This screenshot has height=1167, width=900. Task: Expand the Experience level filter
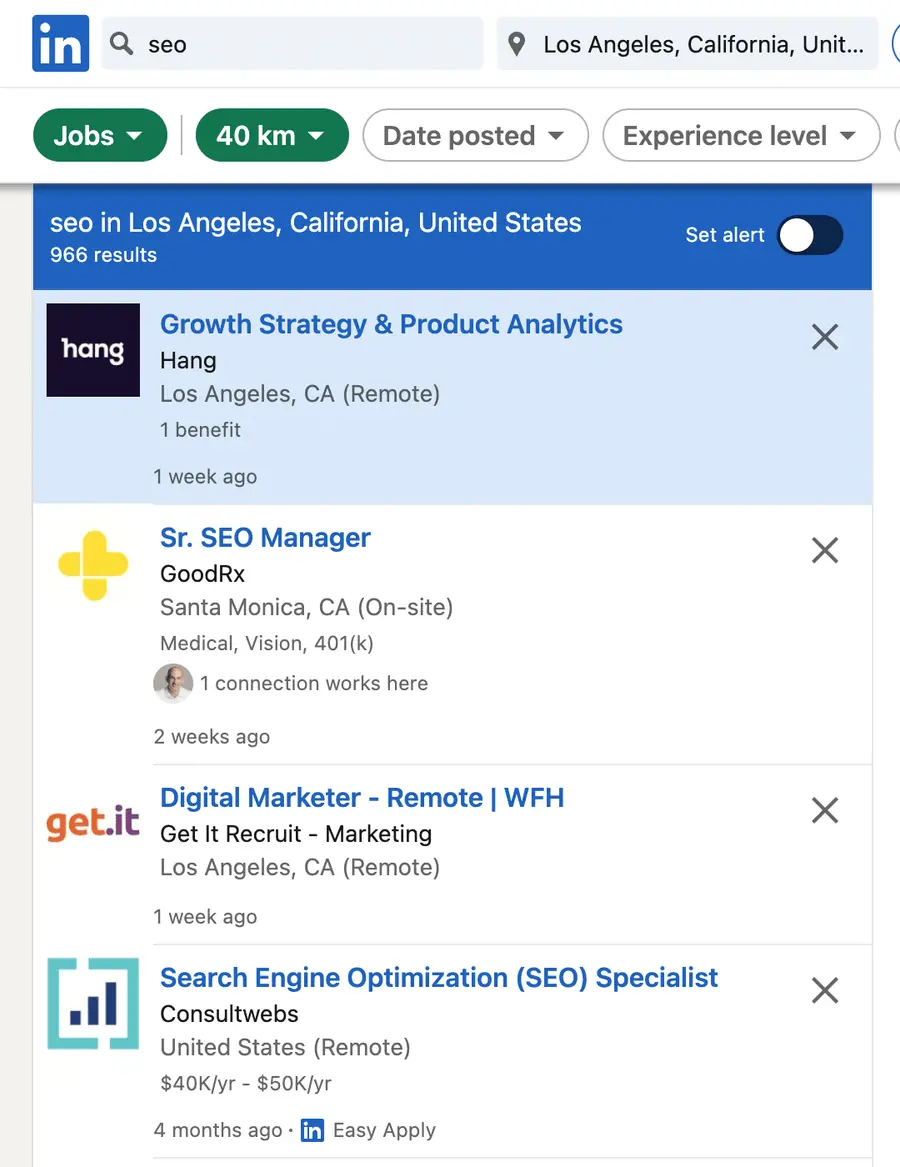[740, 135]
